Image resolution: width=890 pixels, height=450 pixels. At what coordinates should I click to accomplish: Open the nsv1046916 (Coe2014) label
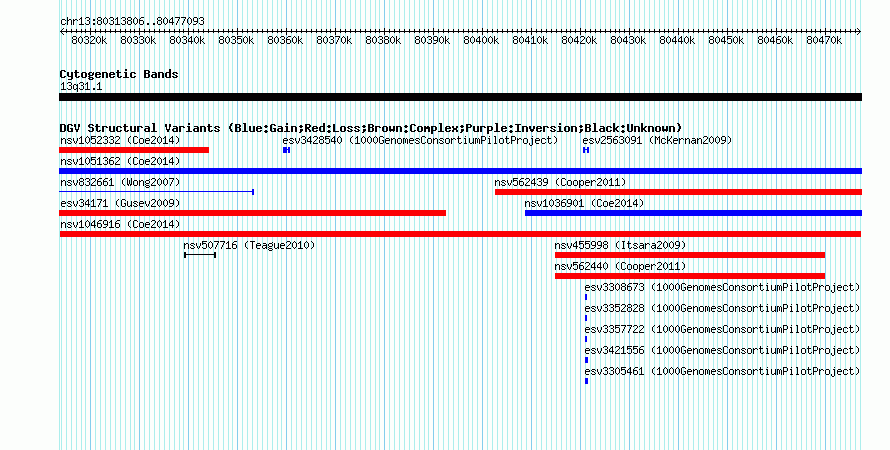(120, 224)
